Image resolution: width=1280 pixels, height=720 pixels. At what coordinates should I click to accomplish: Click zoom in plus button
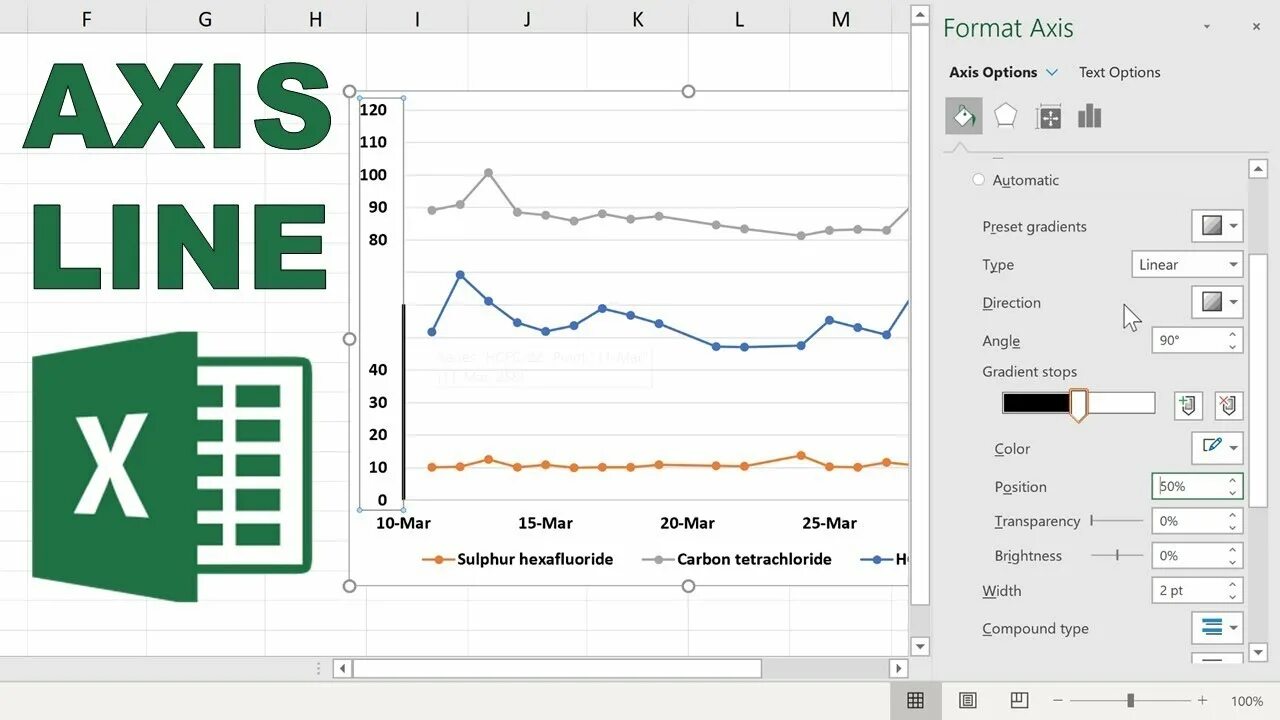pyautogui.click(x=1202, y=701)
